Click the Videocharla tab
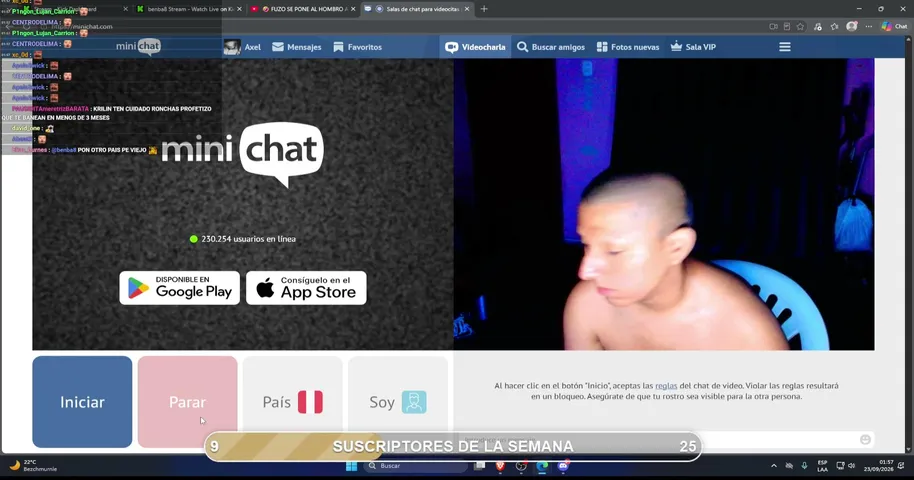Image resolution: width=914 pixels, height=480 pixels. click(475, 47)
